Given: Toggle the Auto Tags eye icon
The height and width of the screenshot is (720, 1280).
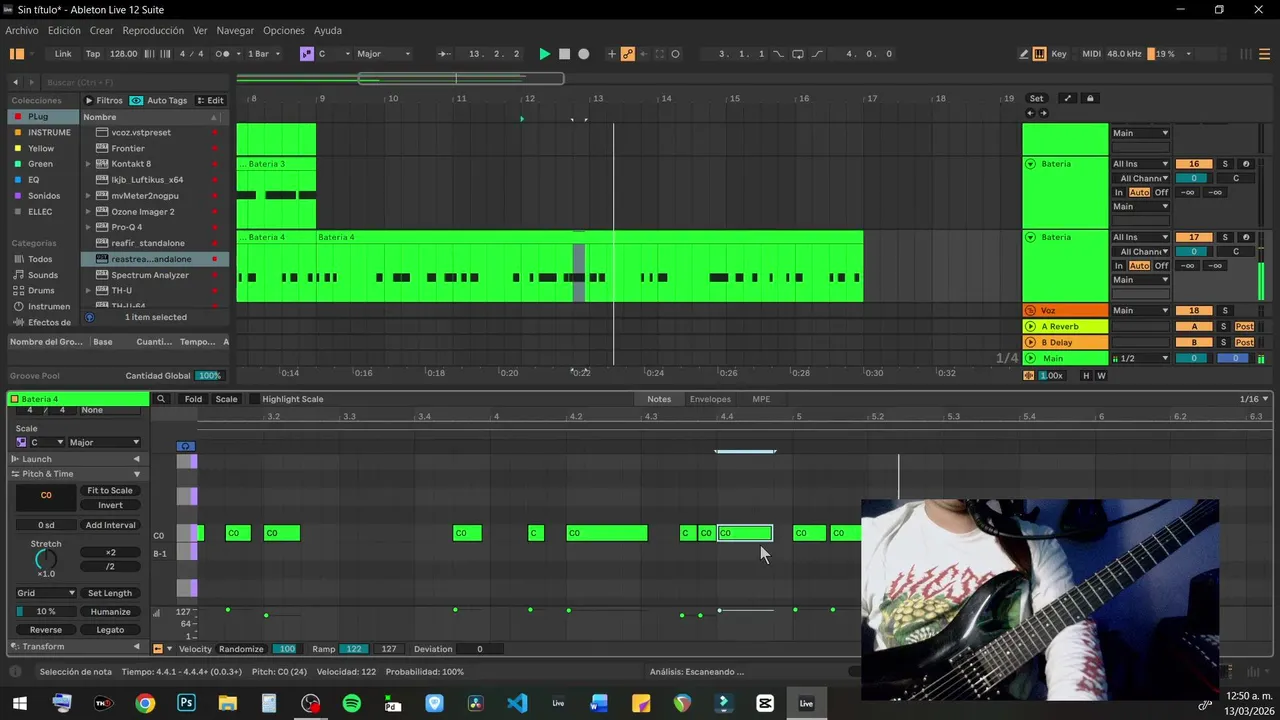Looking at the screenshot, I should click(138, 100).
